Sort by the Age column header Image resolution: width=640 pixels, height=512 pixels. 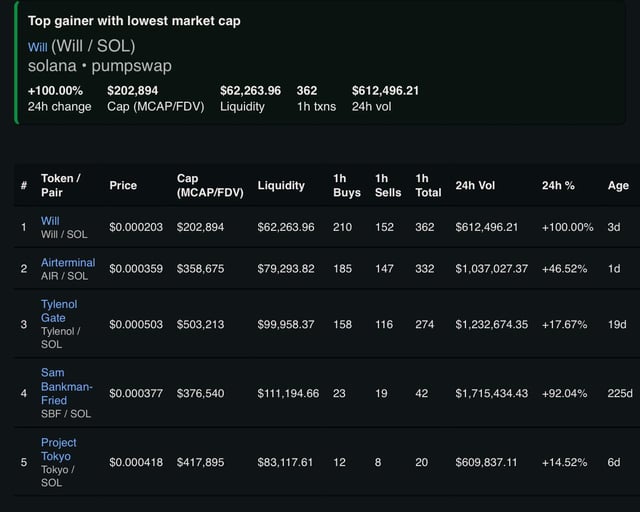[618, 185]
